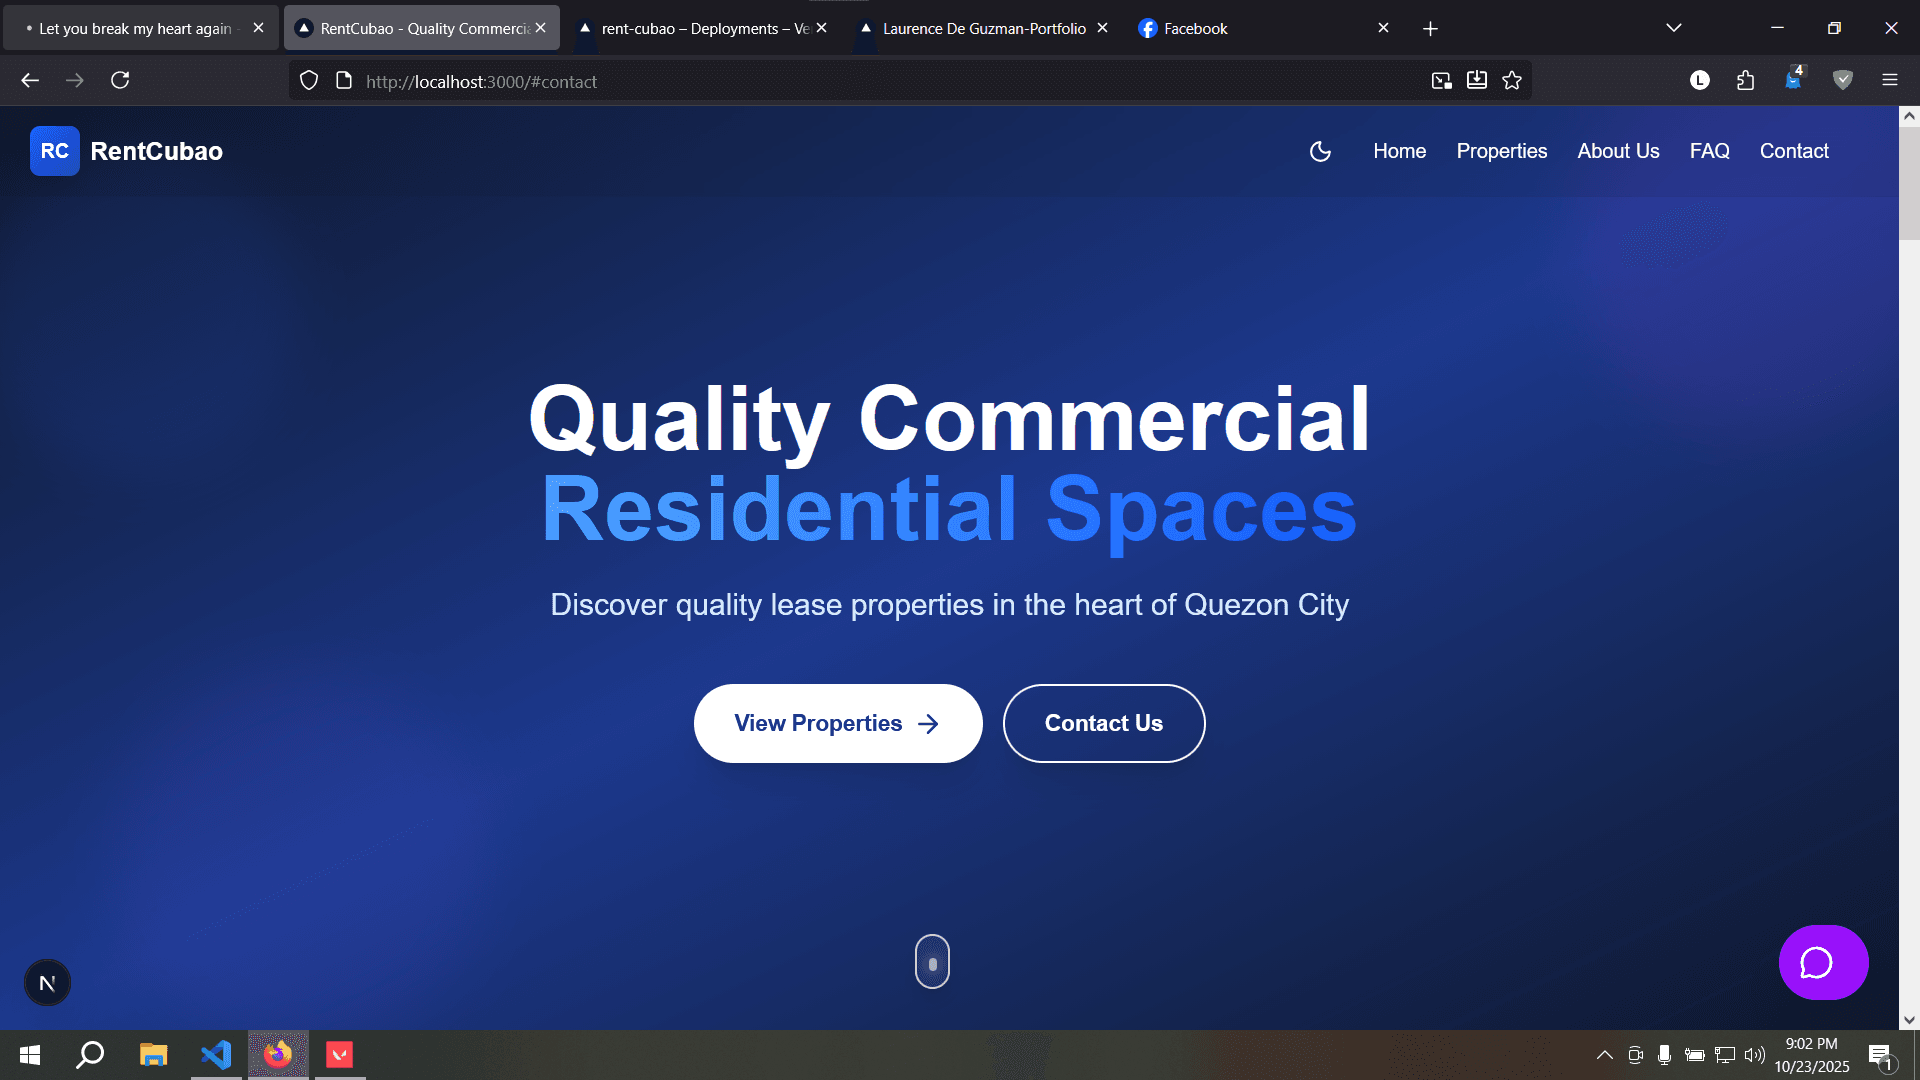Click the speaker volume icon in system tray
This screenshot has width=1920, height=1080.
1757,1054
